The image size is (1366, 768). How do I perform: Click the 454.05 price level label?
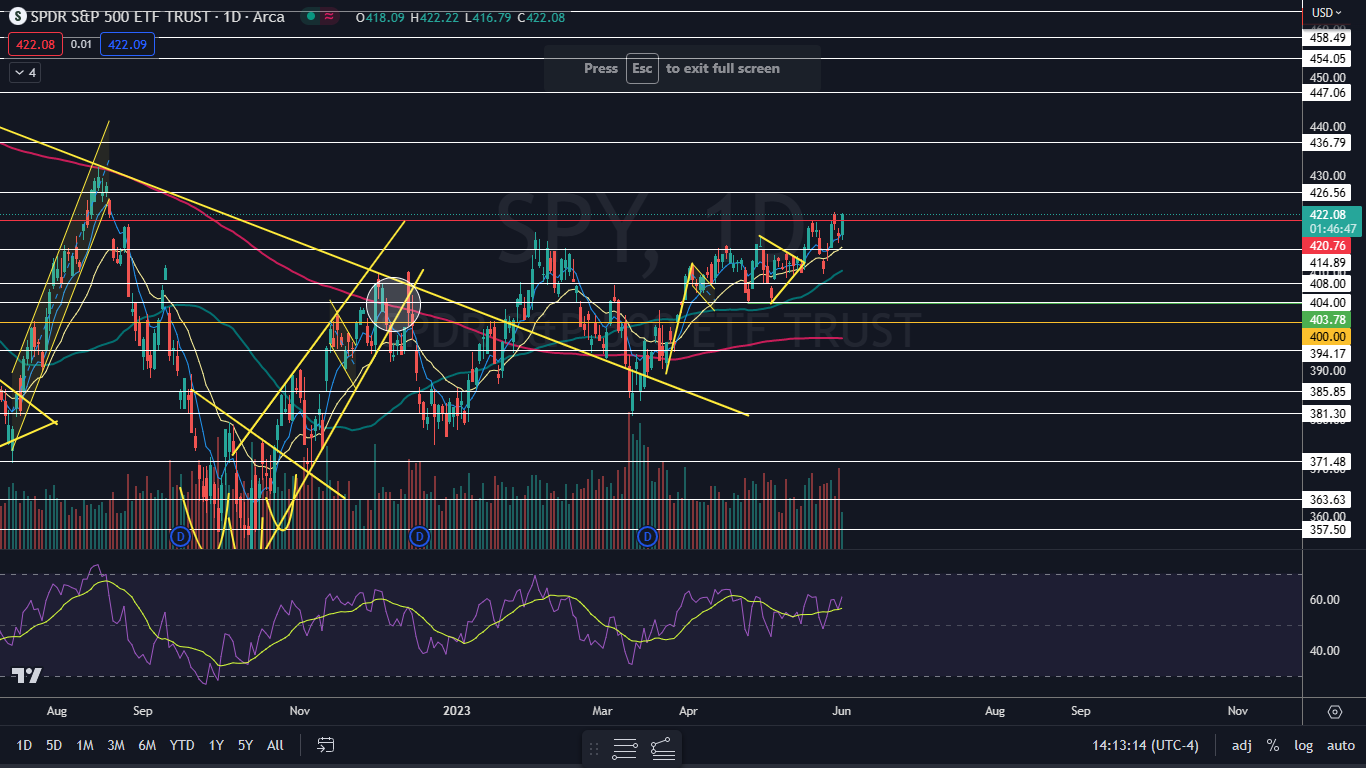point(1328,58)
